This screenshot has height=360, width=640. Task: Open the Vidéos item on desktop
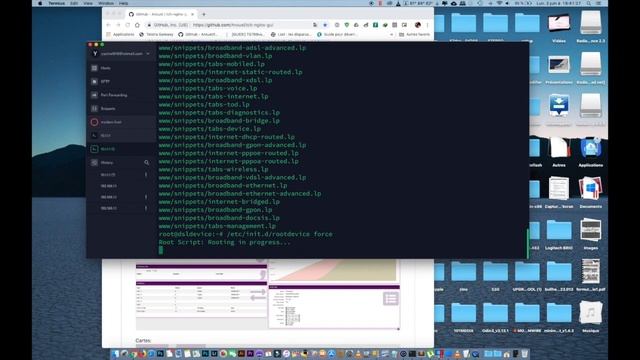(559, 27)
